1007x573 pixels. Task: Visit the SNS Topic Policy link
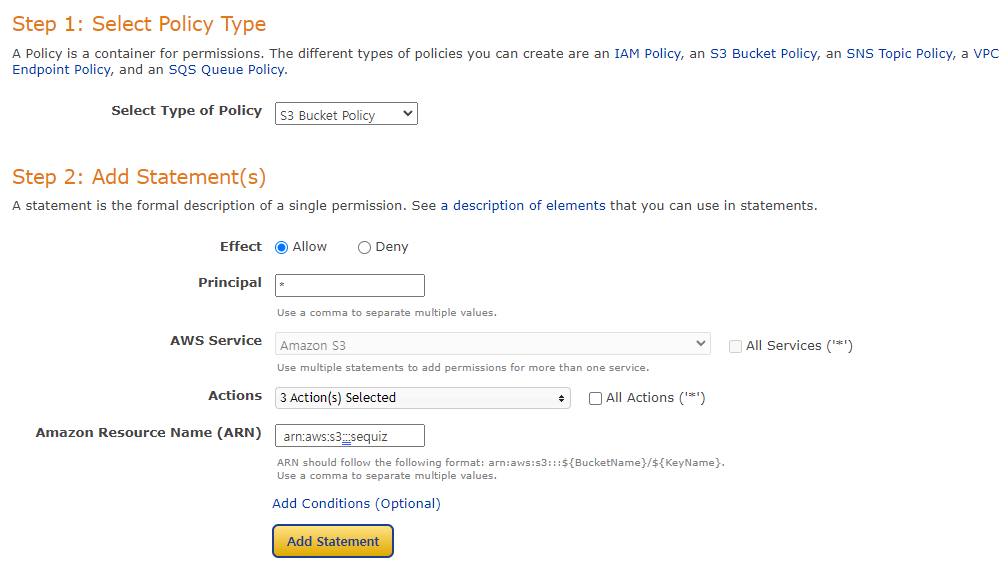(900, 53)
